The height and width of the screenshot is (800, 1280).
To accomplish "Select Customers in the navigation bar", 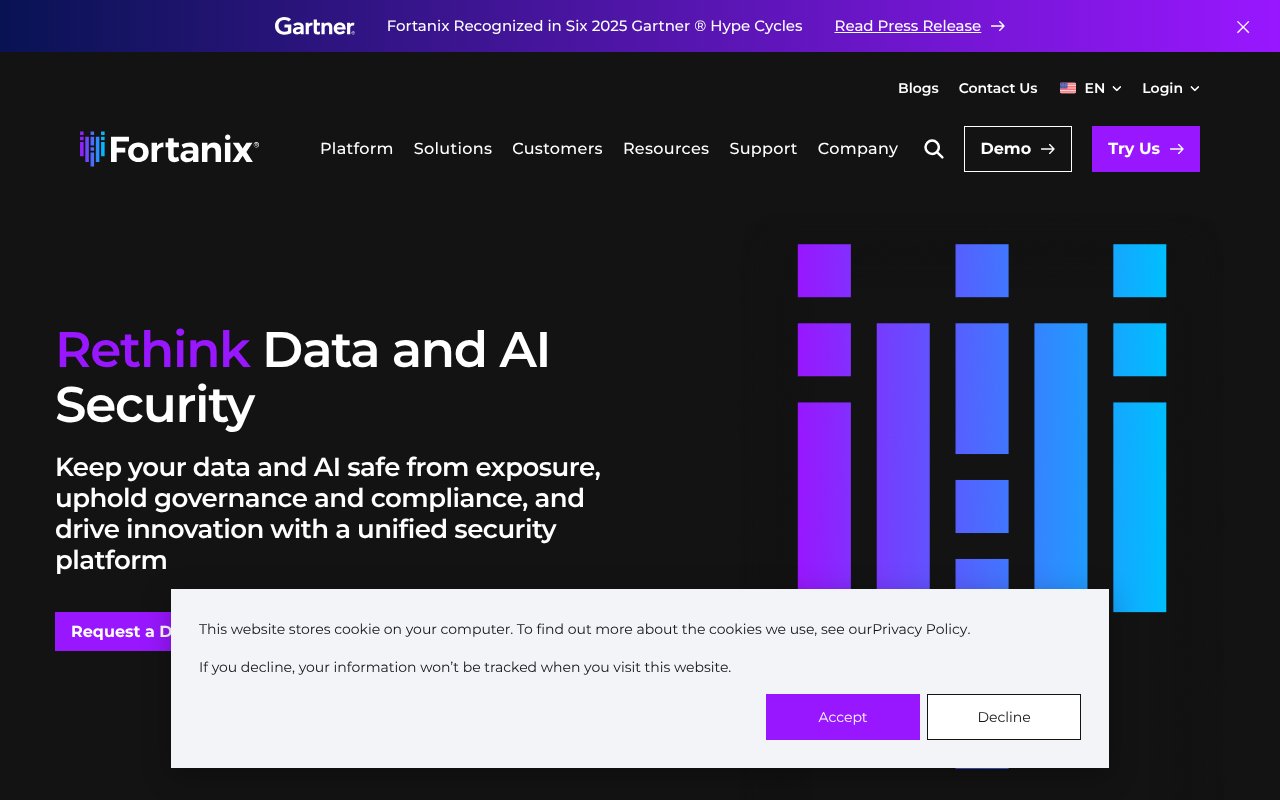I will pyautogui.click(x=557, y=148).
